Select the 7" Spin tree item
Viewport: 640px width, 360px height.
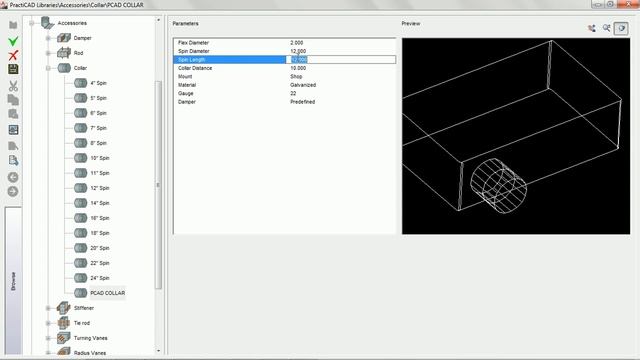(98, 128)
